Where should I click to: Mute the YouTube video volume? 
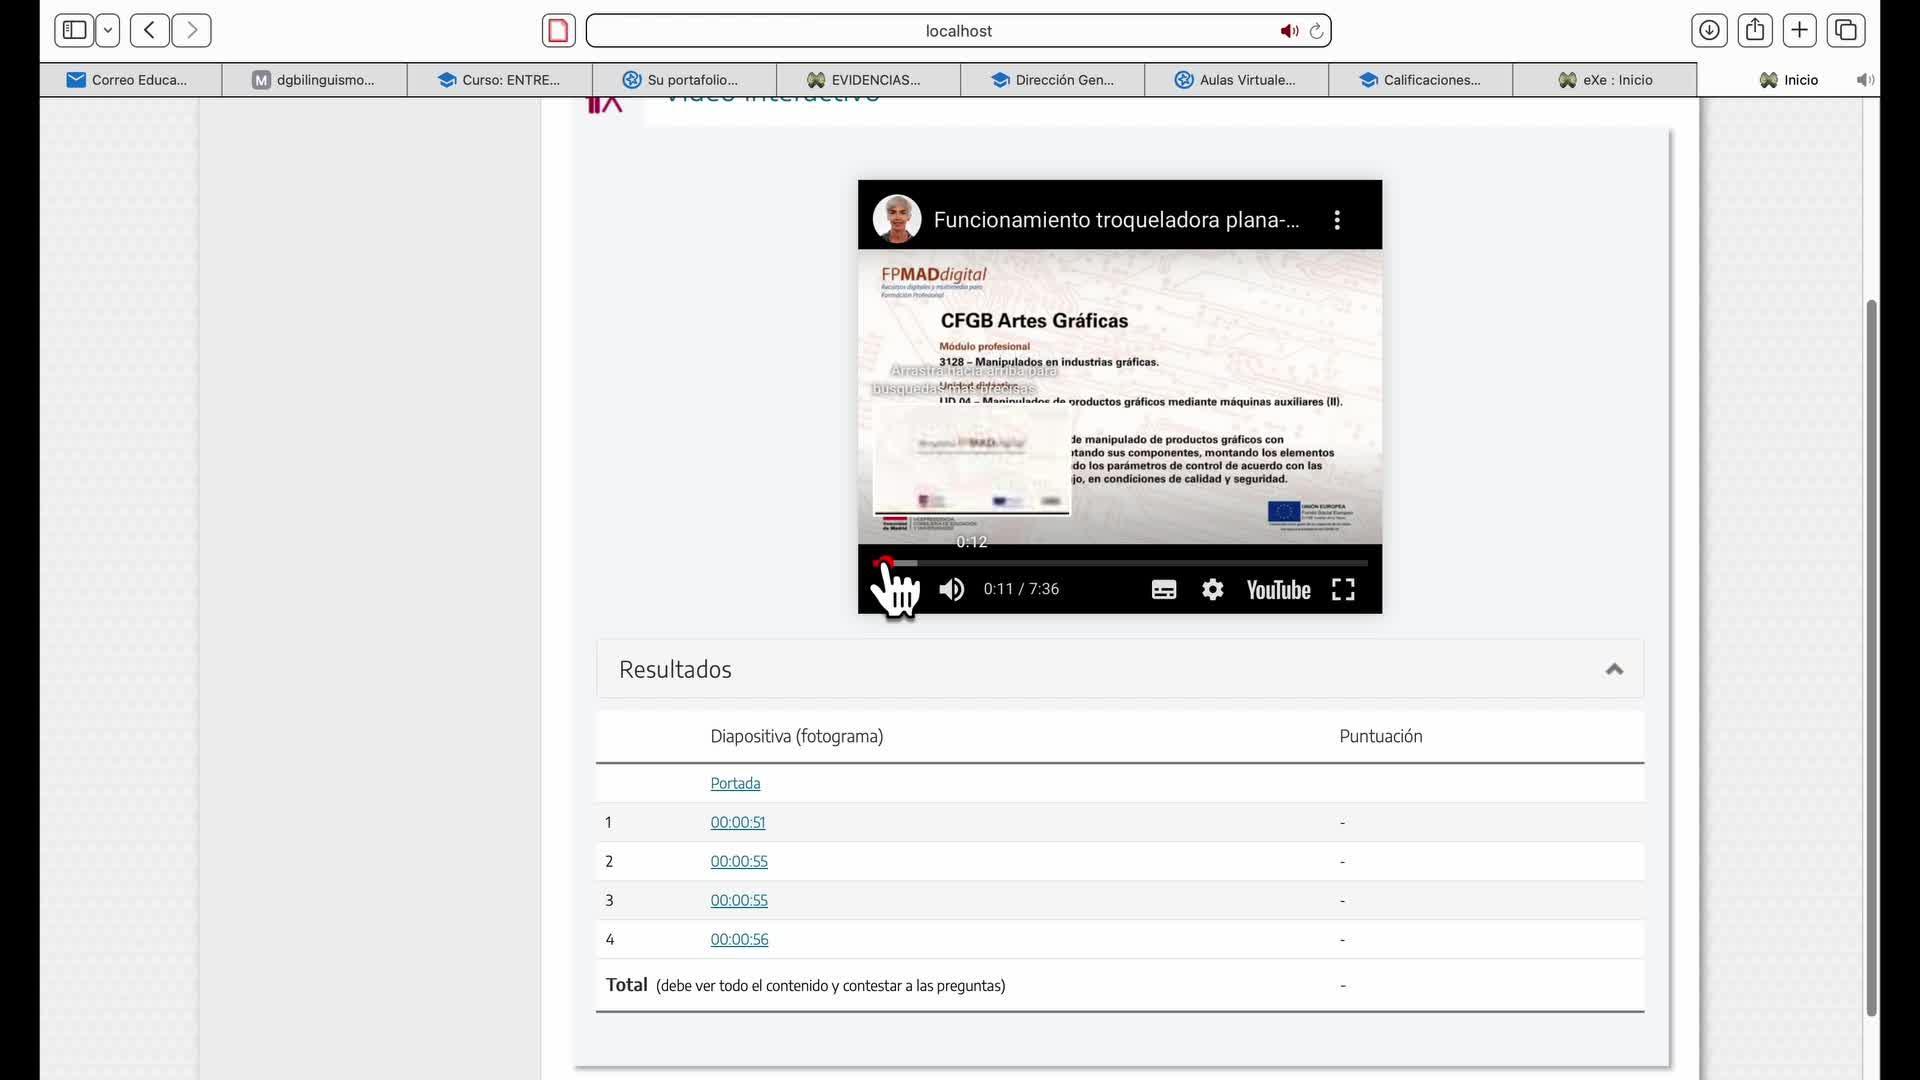click(951, 590)
